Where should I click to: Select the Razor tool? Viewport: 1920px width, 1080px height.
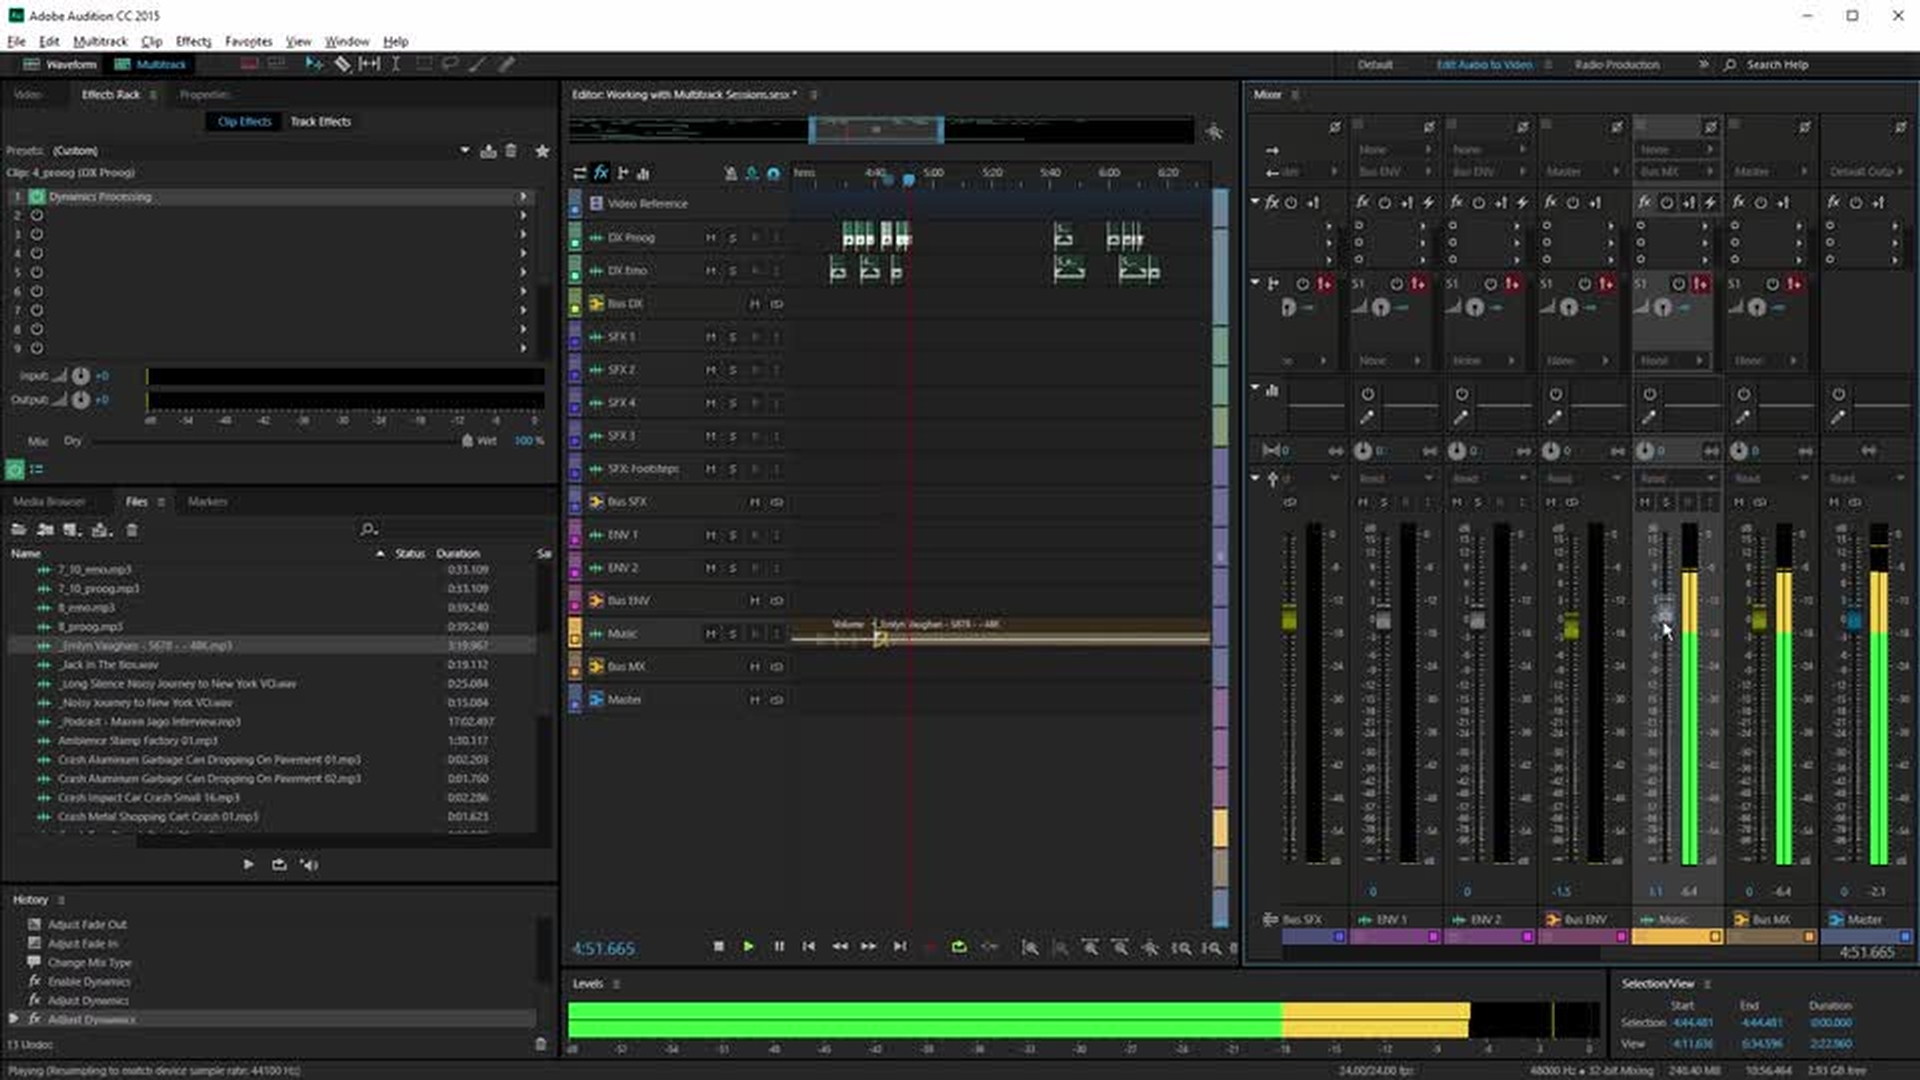[x=342, y=64]
